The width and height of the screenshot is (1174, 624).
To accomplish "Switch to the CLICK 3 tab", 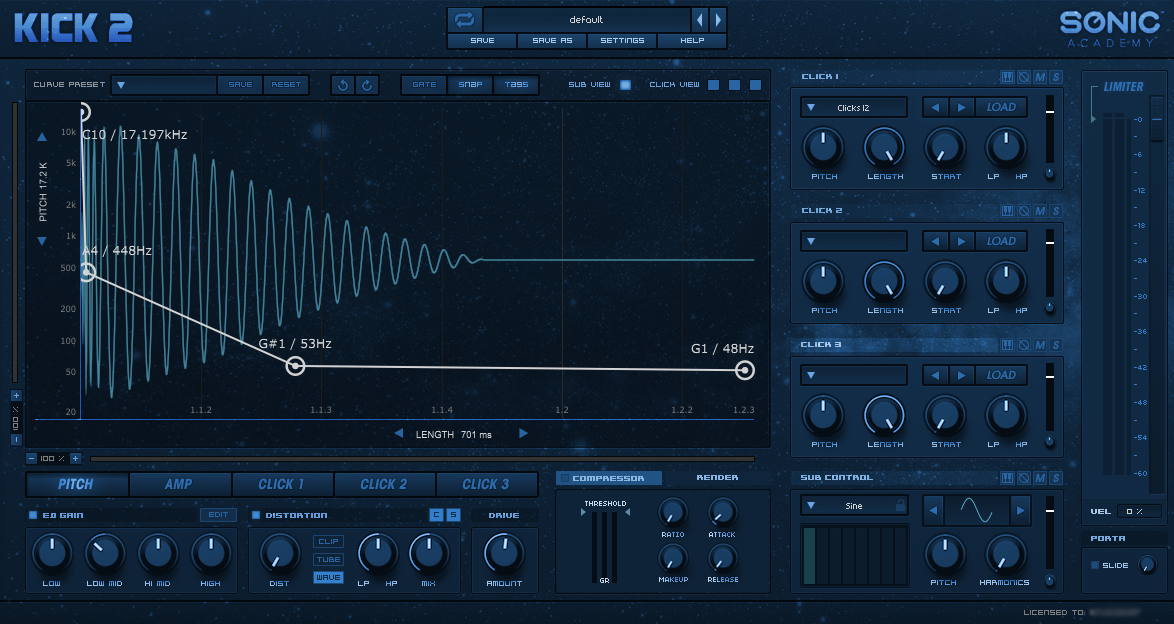I will 486,485.
